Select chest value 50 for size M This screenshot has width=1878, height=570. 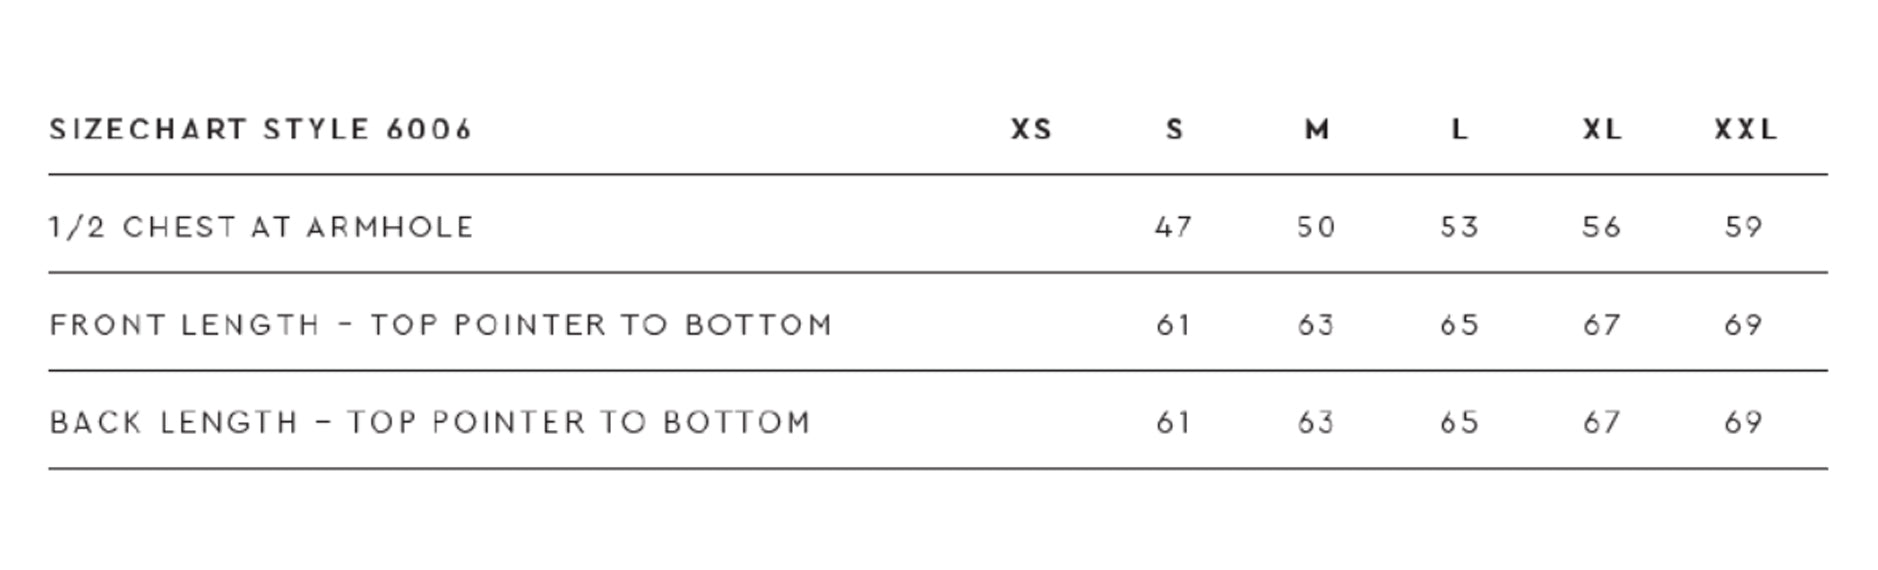pos(1316,228)
